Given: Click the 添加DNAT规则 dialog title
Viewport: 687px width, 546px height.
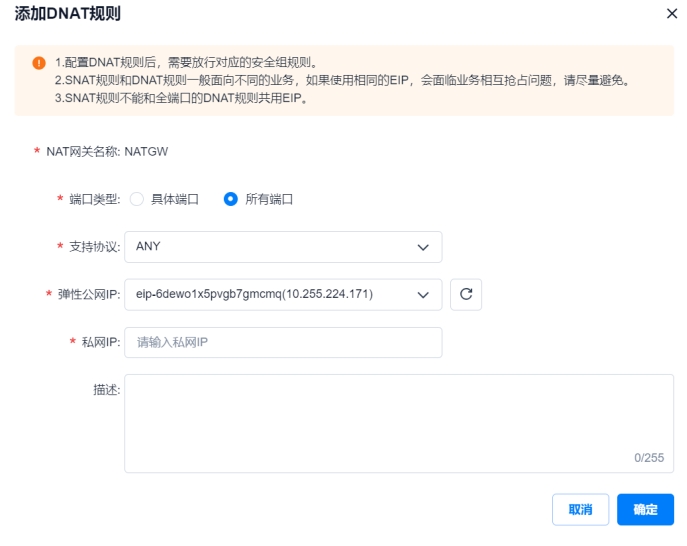Looking at the screenshot, I should point(67,14).
